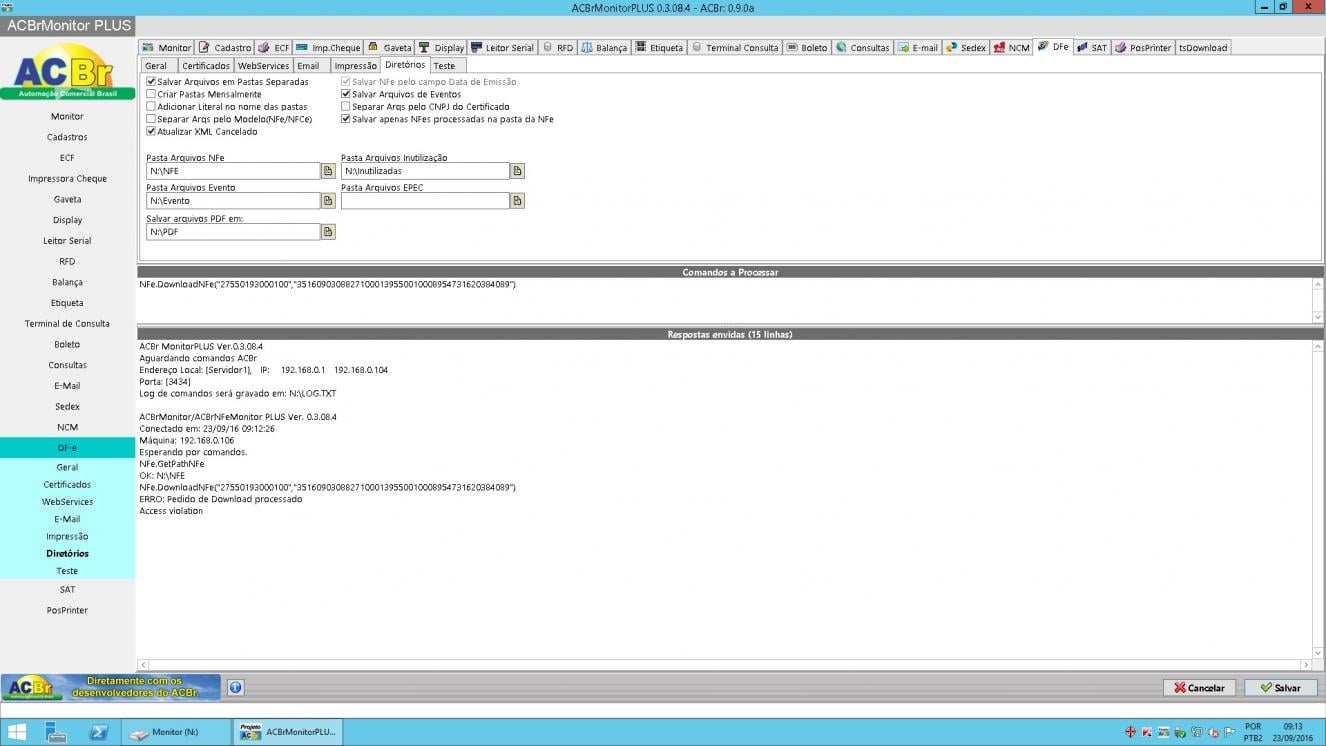Open the Cadastro tab in top tab bar
Image resolution: width=1326 pixels, height=746 pixels.
[x=225, y=47]
